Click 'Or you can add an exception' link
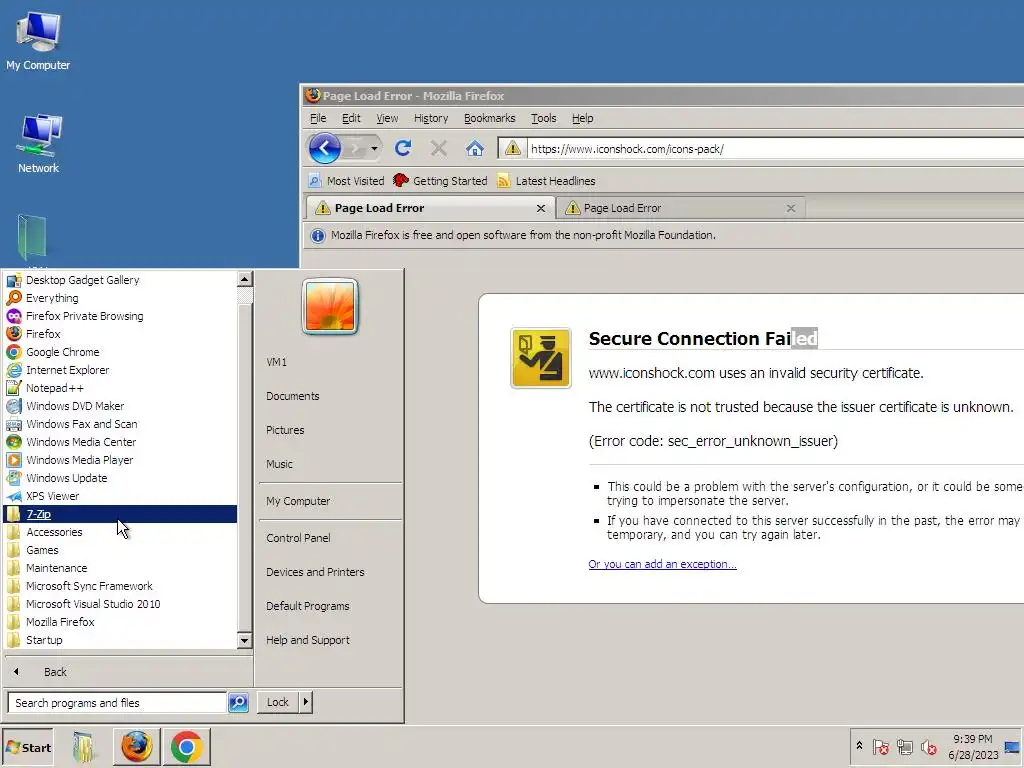 662,564
